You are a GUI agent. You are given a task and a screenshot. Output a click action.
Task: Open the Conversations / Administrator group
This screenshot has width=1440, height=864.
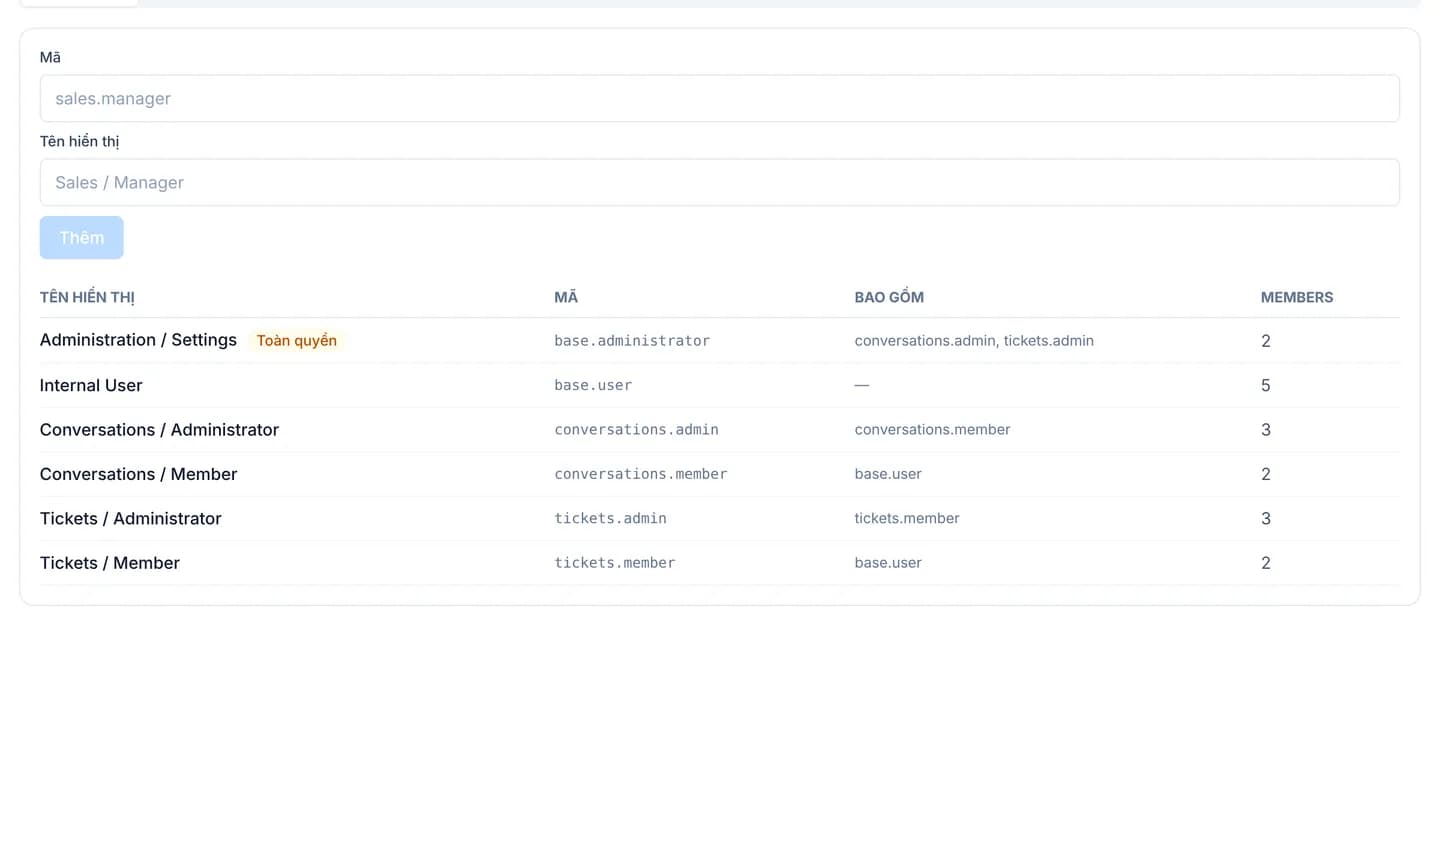pyautogui.click(x=159, y=429)
